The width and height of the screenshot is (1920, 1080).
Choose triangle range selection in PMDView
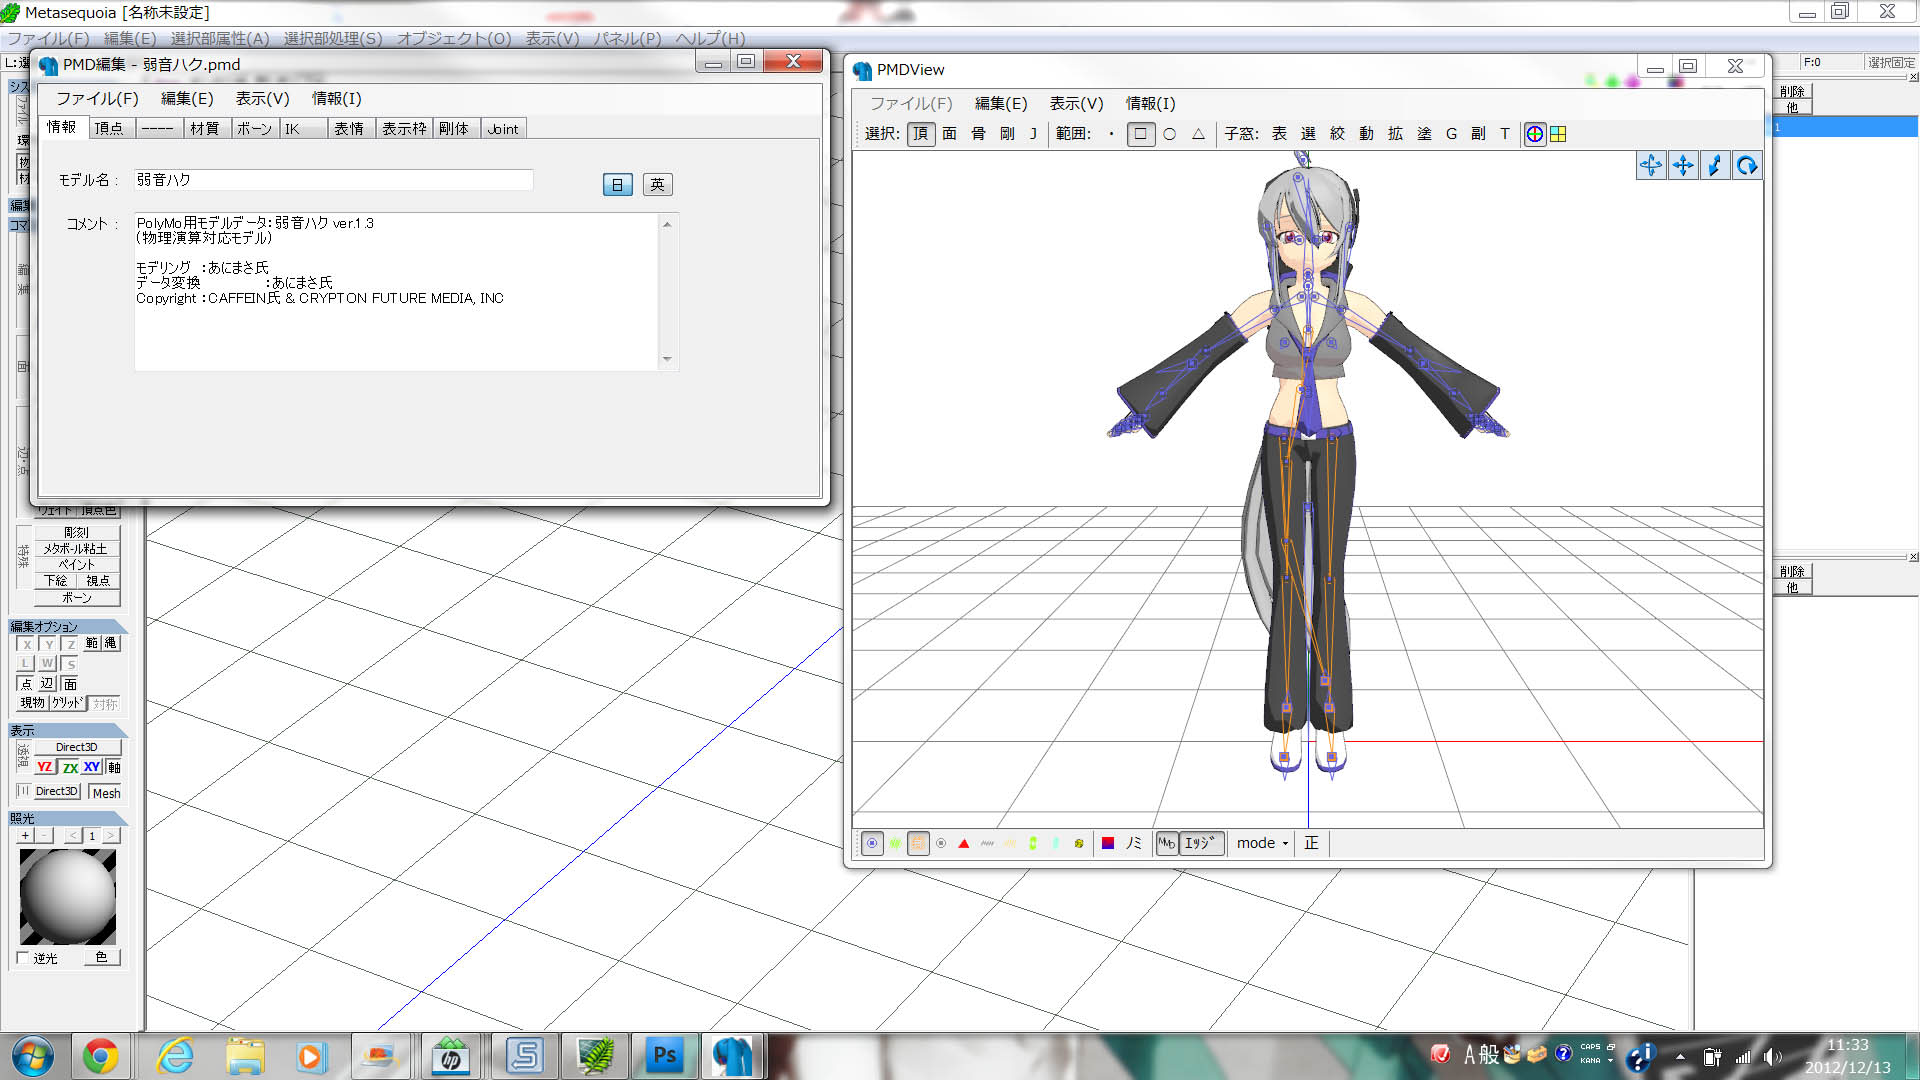(x=1198, y=134)
